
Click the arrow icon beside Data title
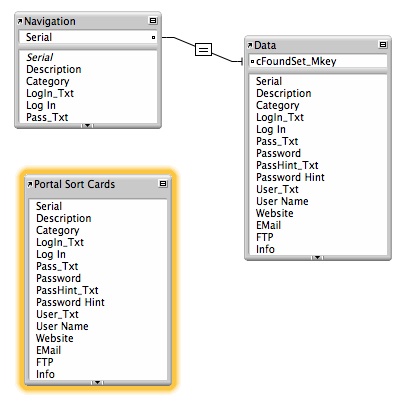[250, 45]
